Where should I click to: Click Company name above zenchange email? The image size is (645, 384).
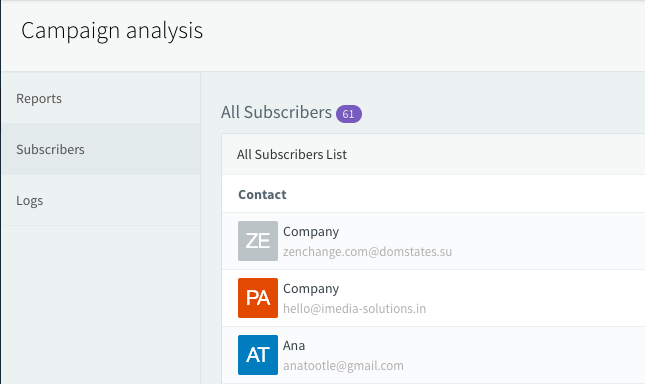click(311, 232)
